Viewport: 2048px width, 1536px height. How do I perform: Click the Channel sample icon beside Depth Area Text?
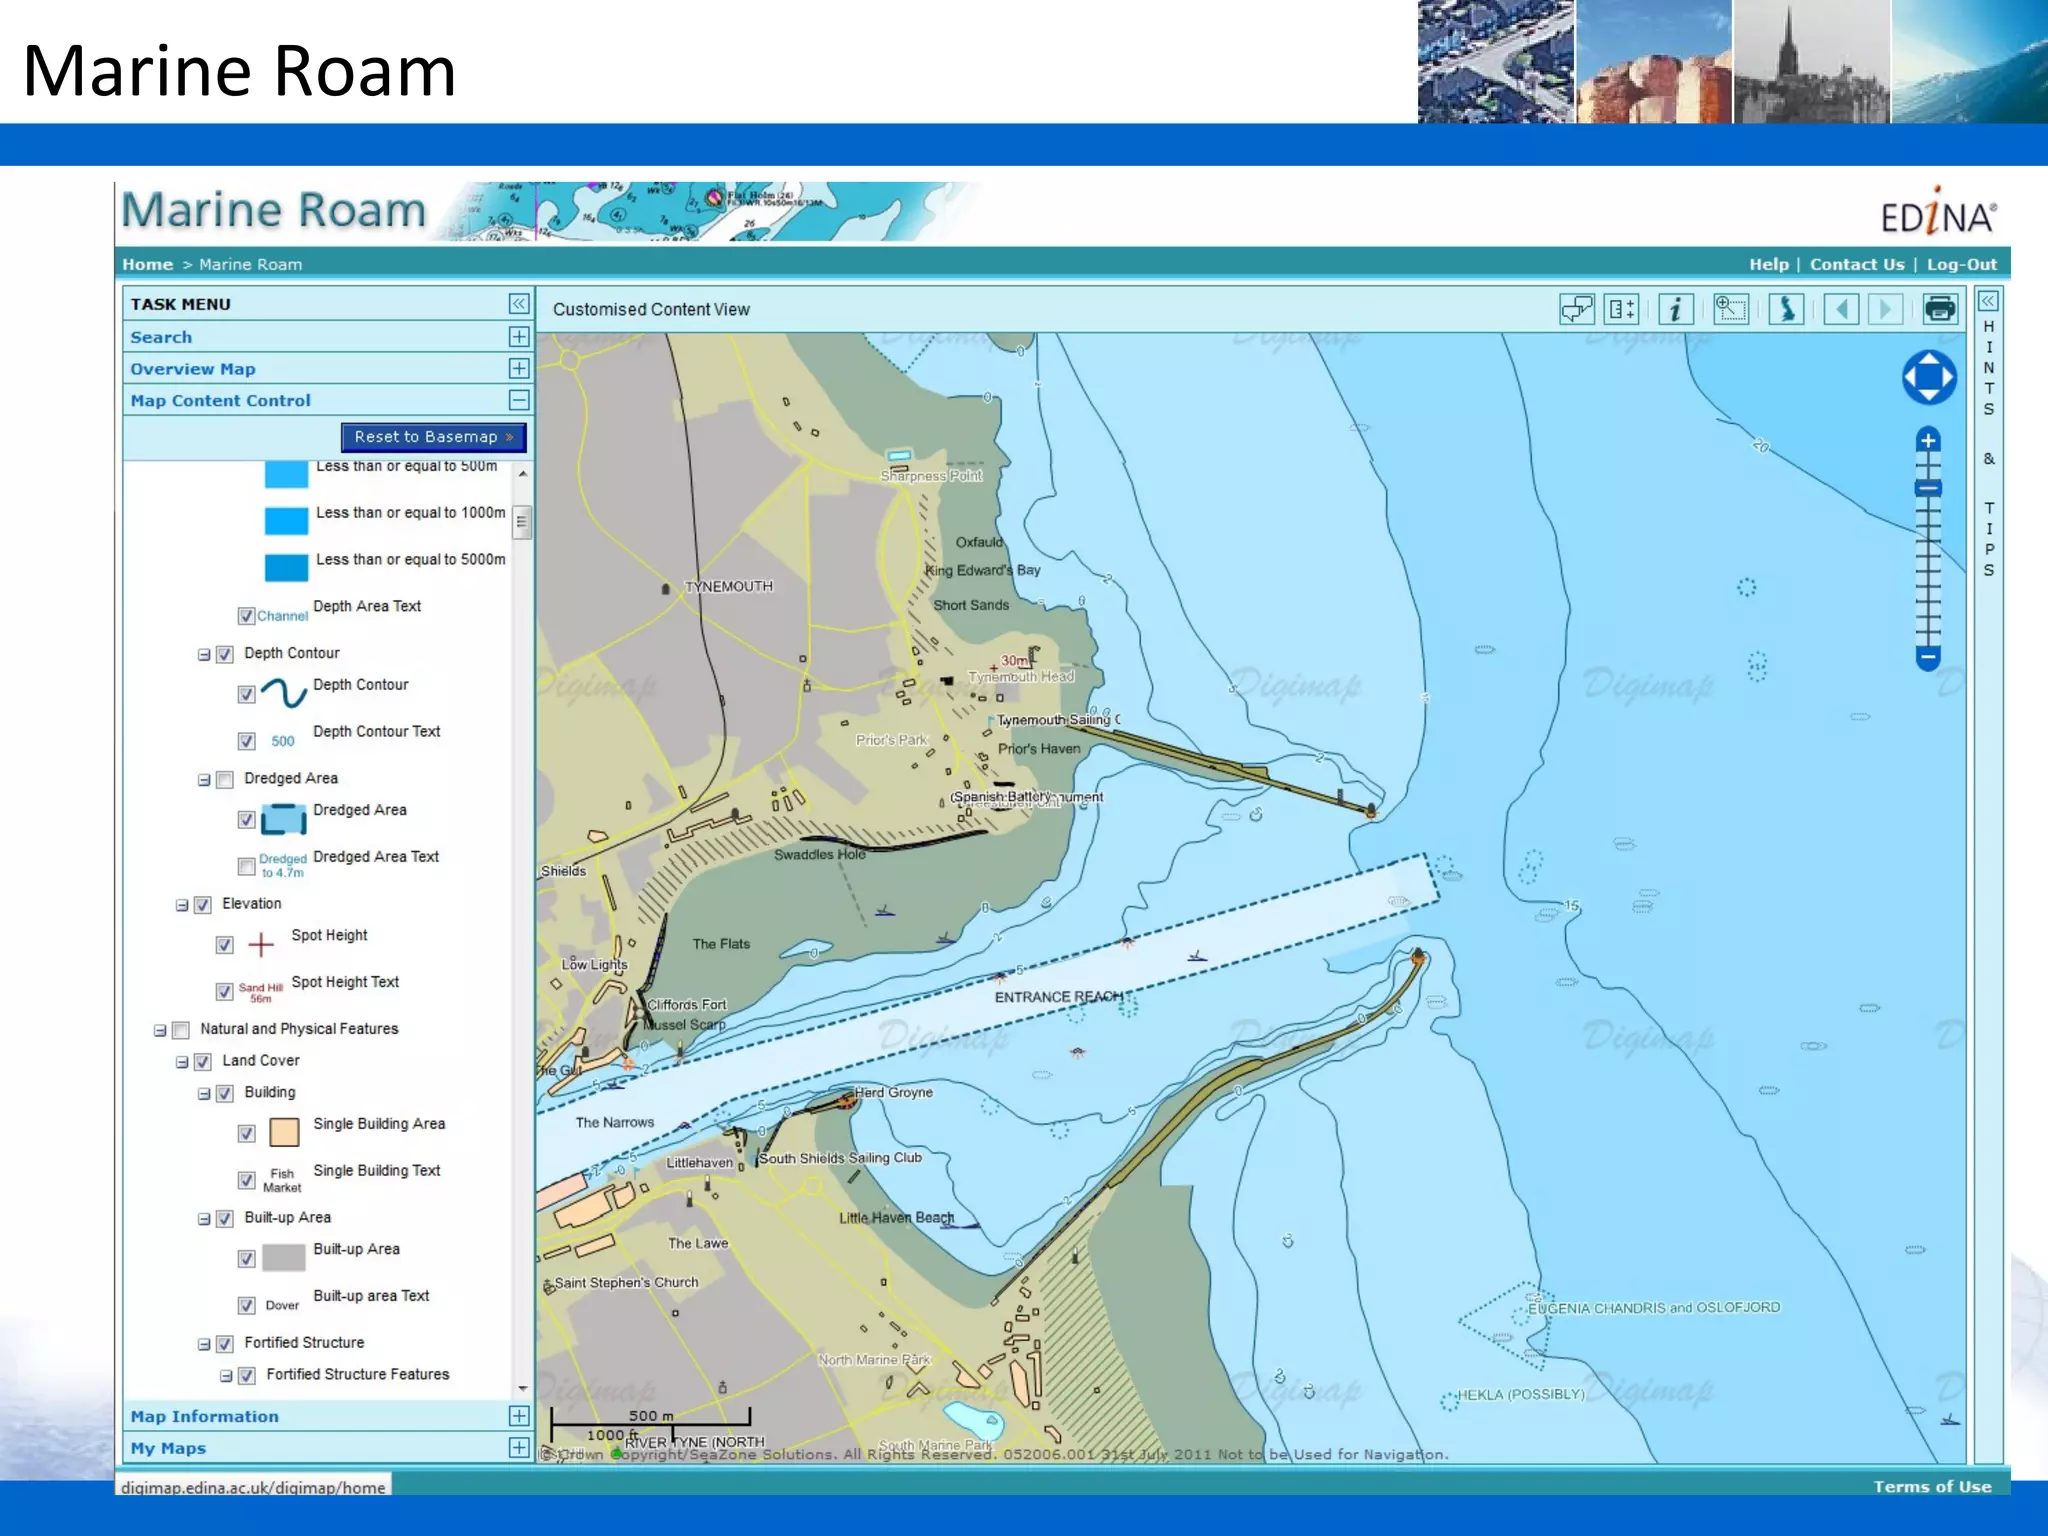click(x=282, y=616)
